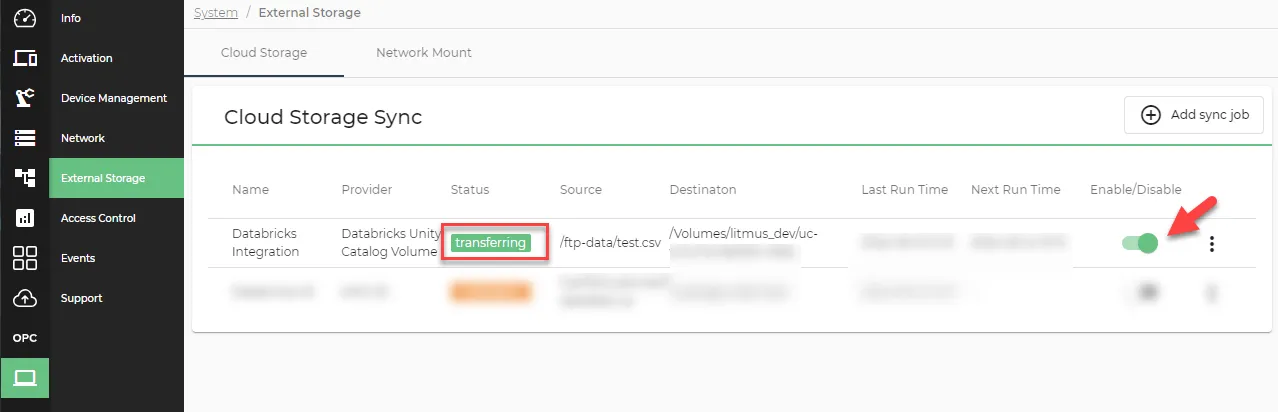
Task: Click the Source column header
Action: coord(581,190)
